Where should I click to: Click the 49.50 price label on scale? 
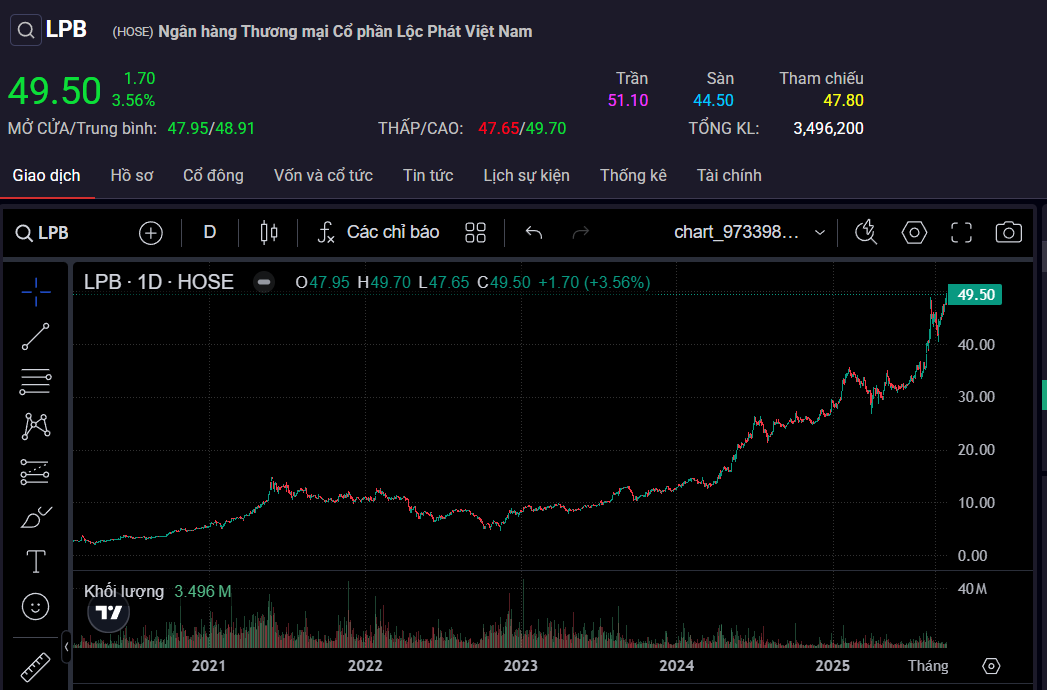coord(974,295)
